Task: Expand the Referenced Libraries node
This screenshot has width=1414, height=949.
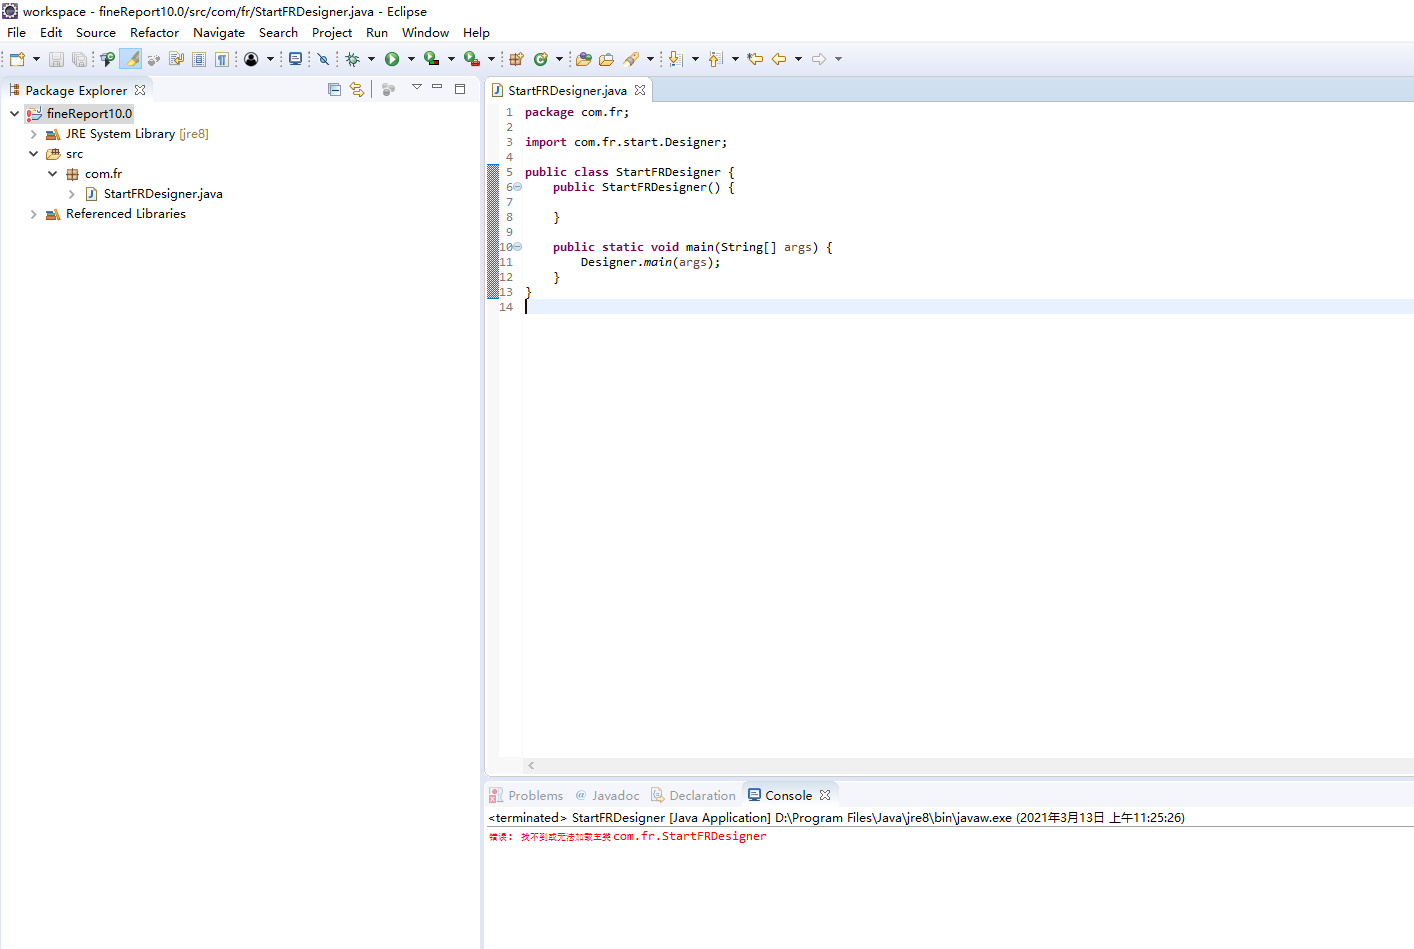Action: click(x=33, y=214)
